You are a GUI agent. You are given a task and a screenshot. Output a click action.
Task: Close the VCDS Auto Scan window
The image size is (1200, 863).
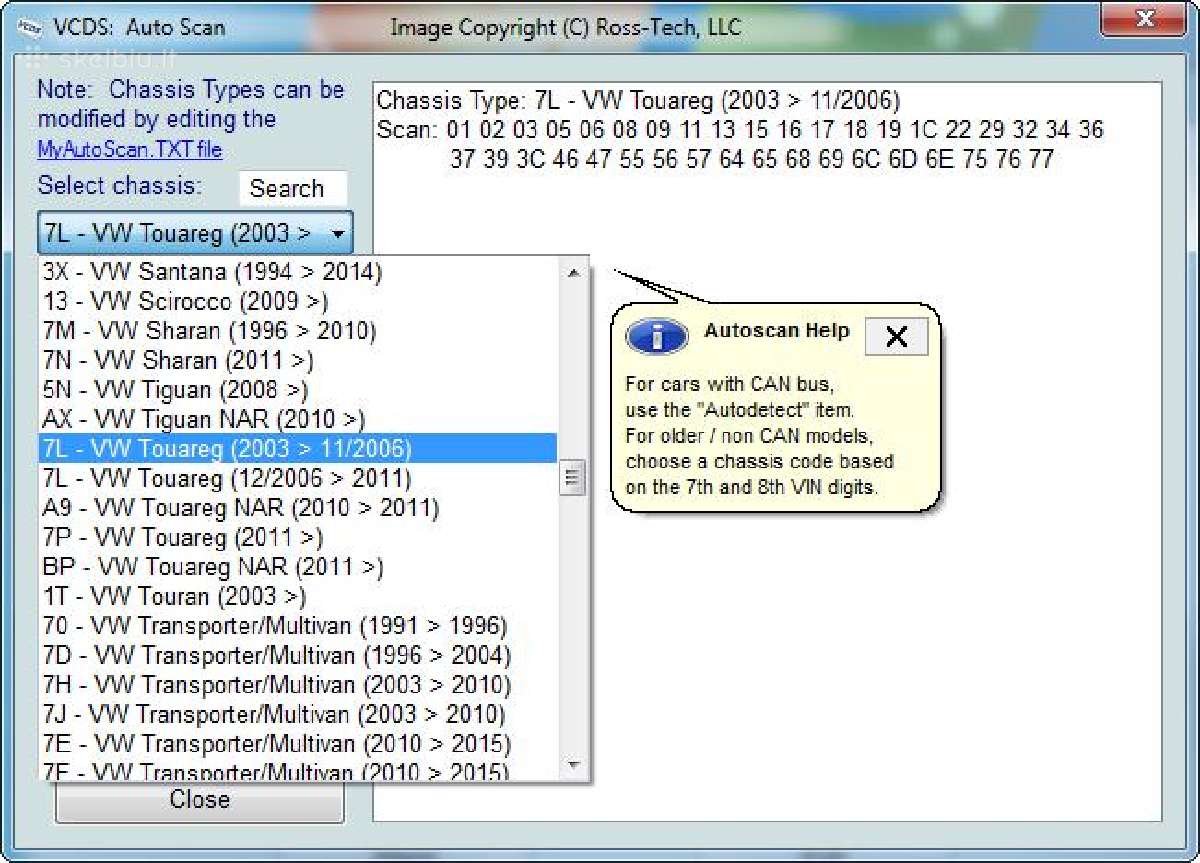(1145, 19)
